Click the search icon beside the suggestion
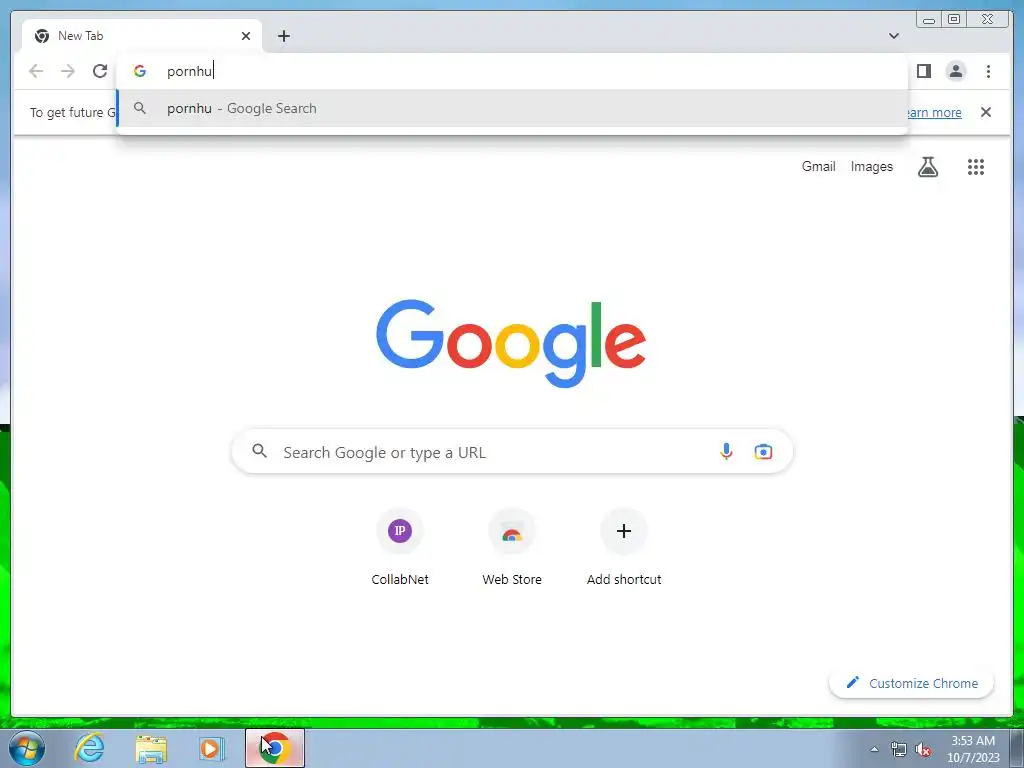Viewport: 1024px width, 768px height. pyautogui.click(x=140, y=108)
